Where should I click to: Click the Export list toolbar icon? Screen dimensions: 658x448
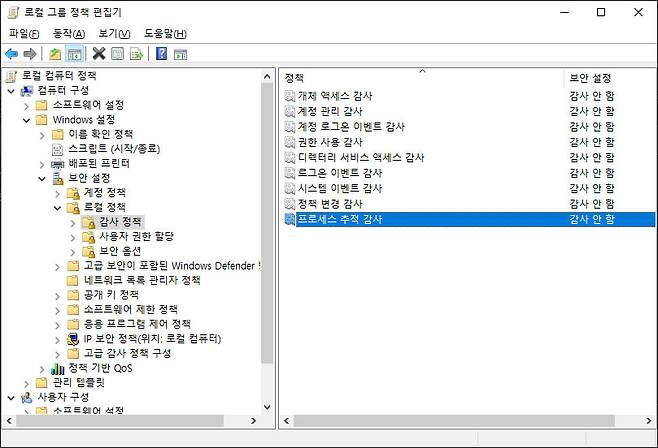click(136, 54)
